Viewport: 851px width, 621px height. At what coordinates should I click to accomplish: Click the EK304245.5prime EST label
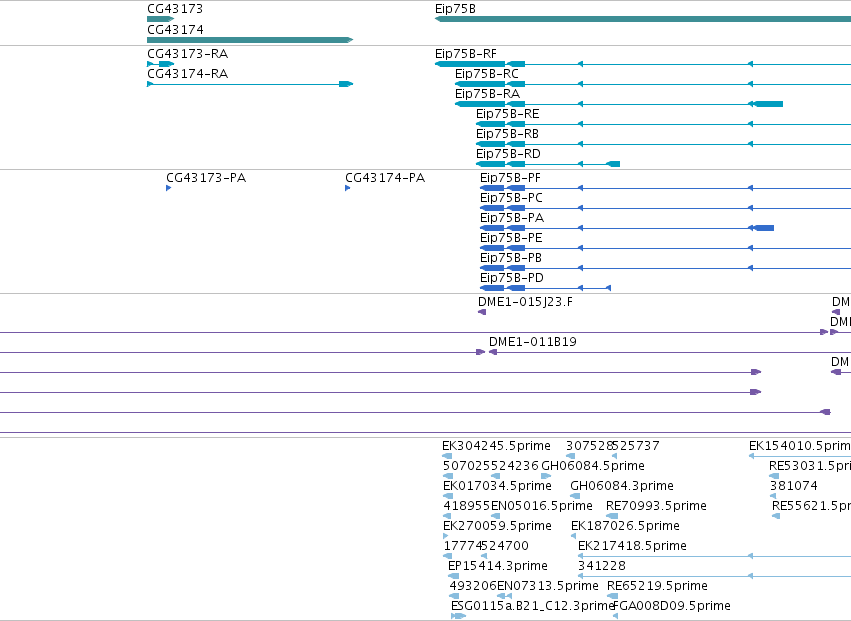tap(497, 446)
